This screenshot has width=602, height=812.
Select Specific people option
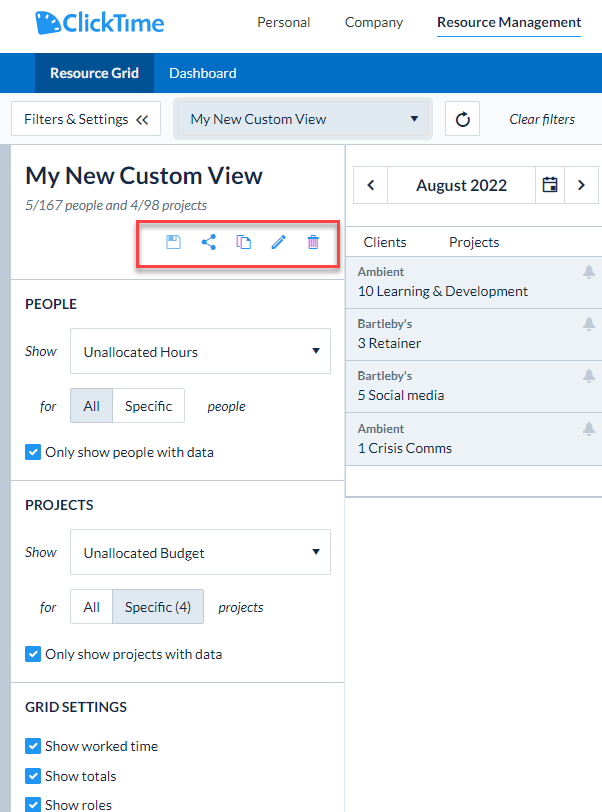point(148,406)
